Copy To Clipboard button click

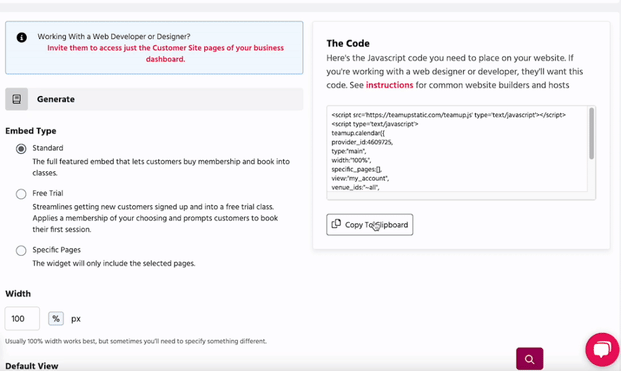point(370,225)
